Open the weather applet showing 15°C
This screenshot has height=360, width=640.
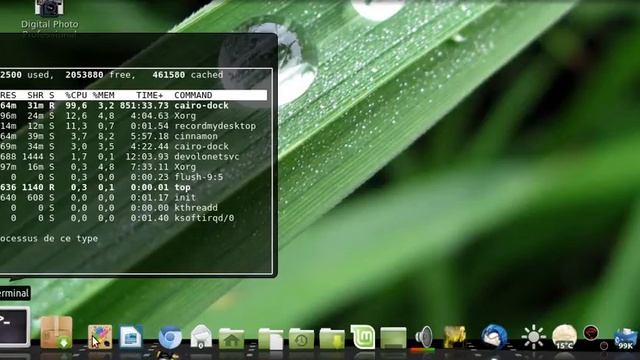click(564, 337)
